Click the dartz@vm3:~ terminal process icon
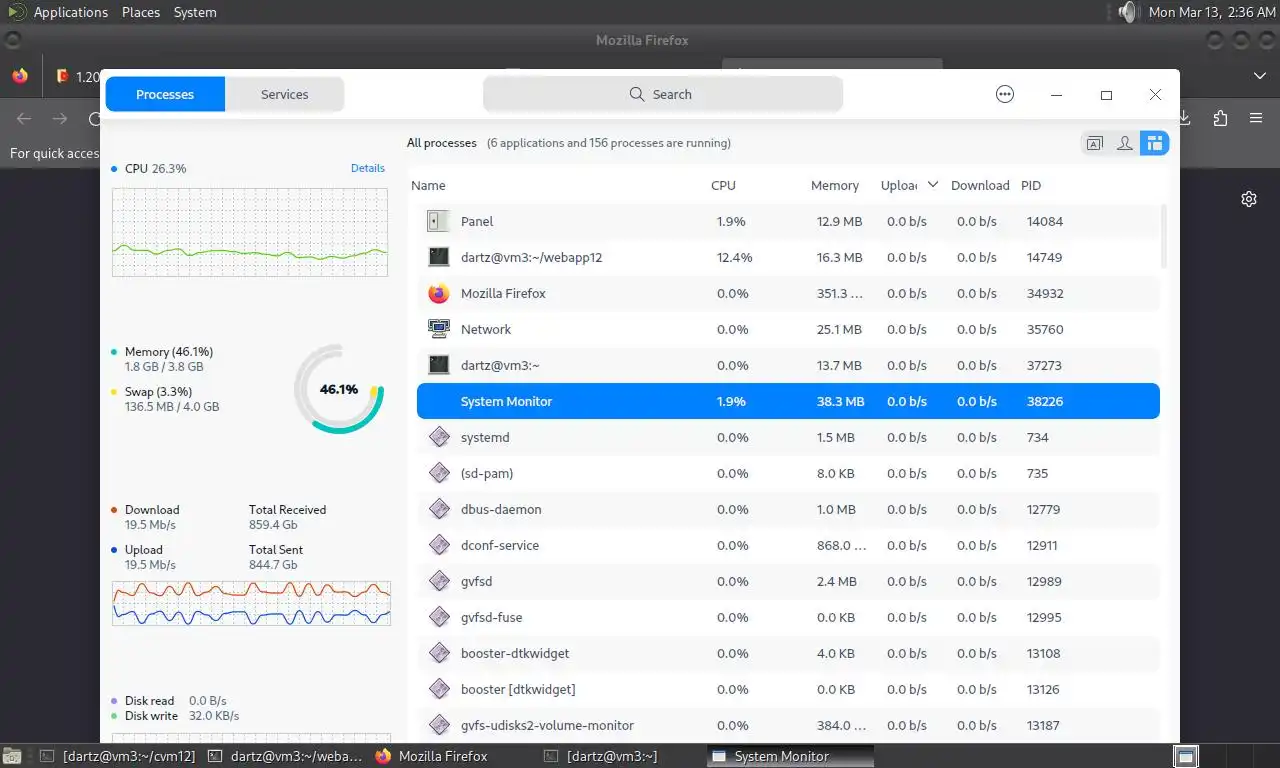The width and height of the screenshot is (1280, 768). coord(438,365)
